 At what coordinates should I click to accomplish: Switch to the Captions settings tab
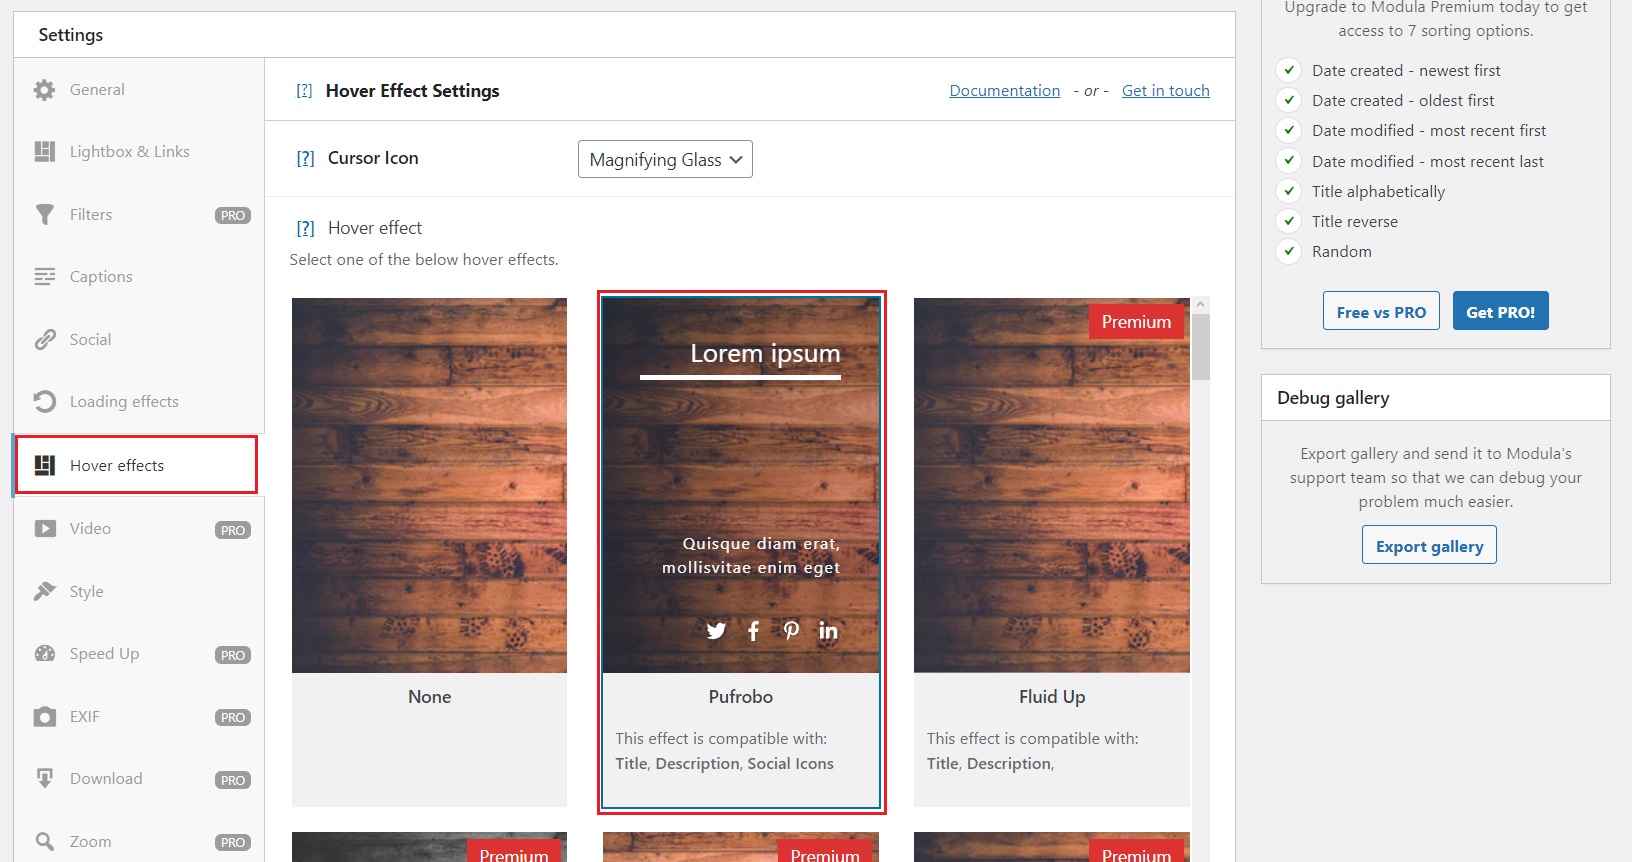click(100, 277)
